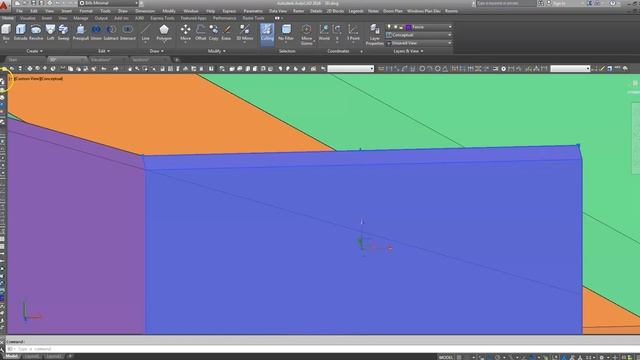Switch to the Output ribbon tab

click(101, 18)
